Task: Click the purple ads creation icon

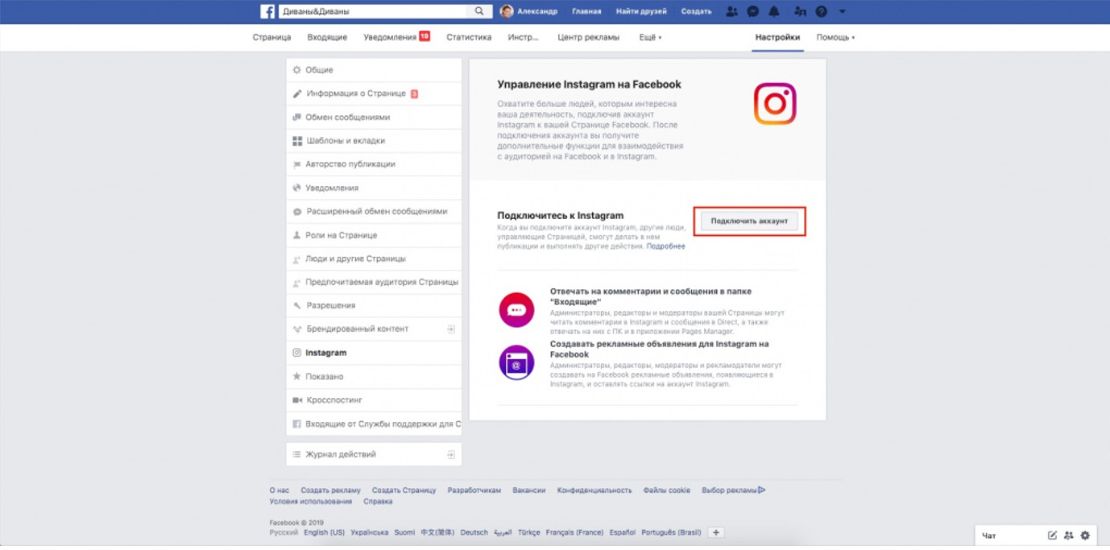Action: (x=516, y=362)
